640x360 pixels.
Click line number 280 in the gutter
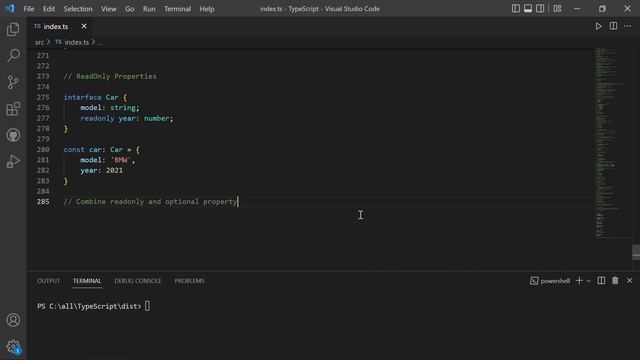43,149
